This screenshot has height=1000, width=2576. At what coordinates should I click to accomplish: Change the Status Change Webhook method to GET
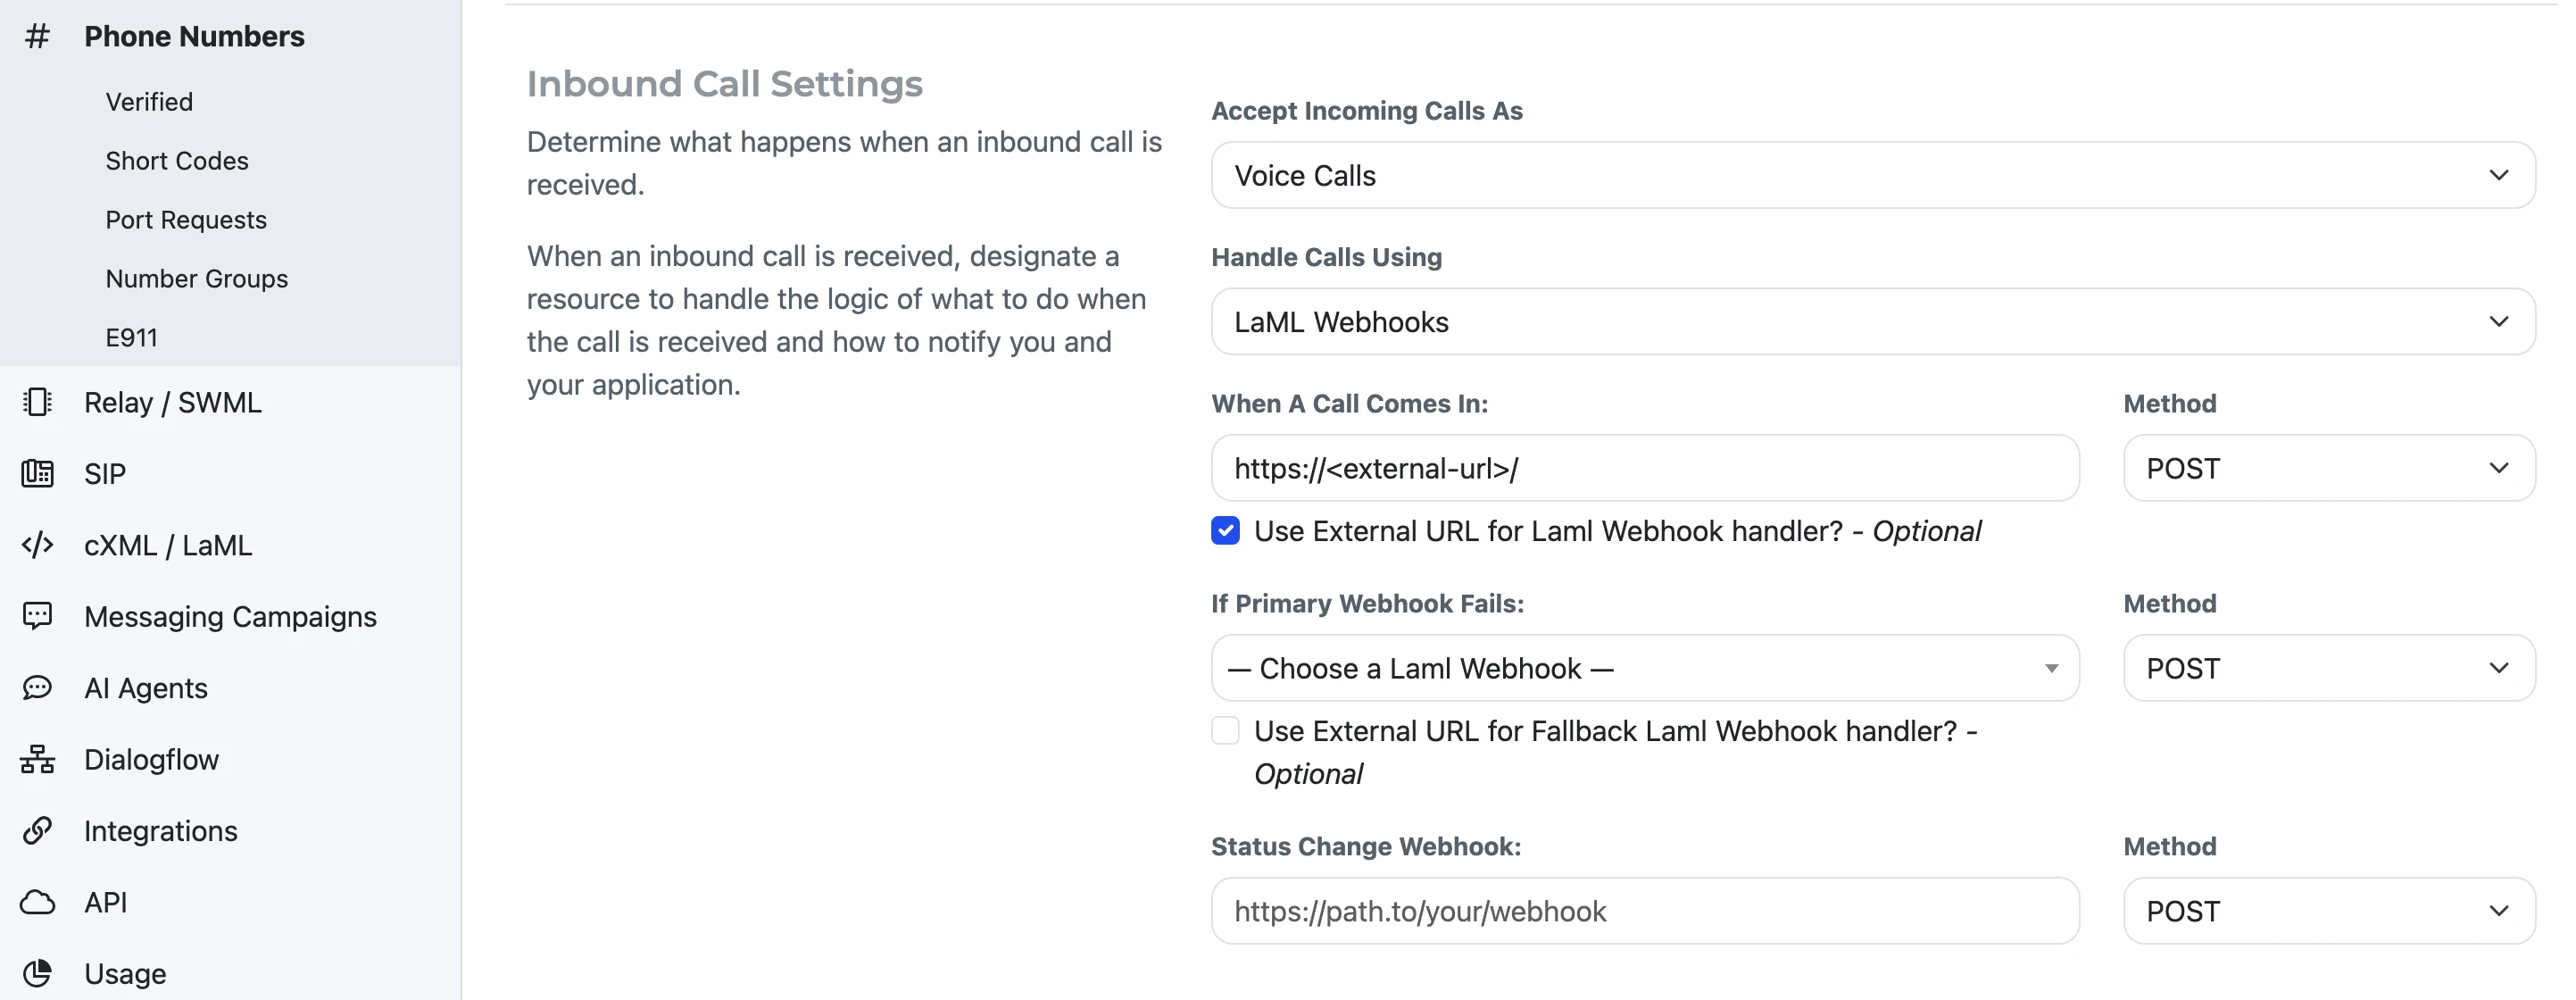point(2328,910)
